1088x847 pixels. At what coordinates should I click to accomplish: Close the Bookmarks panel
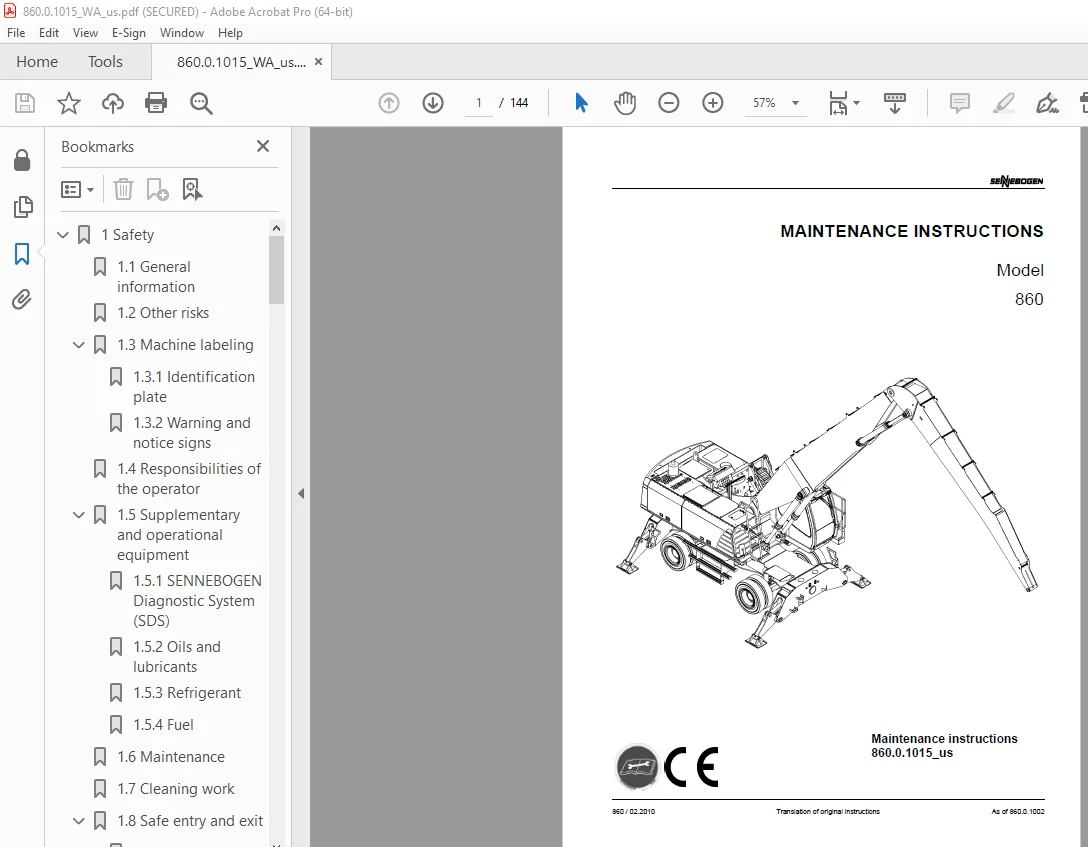click(263, 146)
